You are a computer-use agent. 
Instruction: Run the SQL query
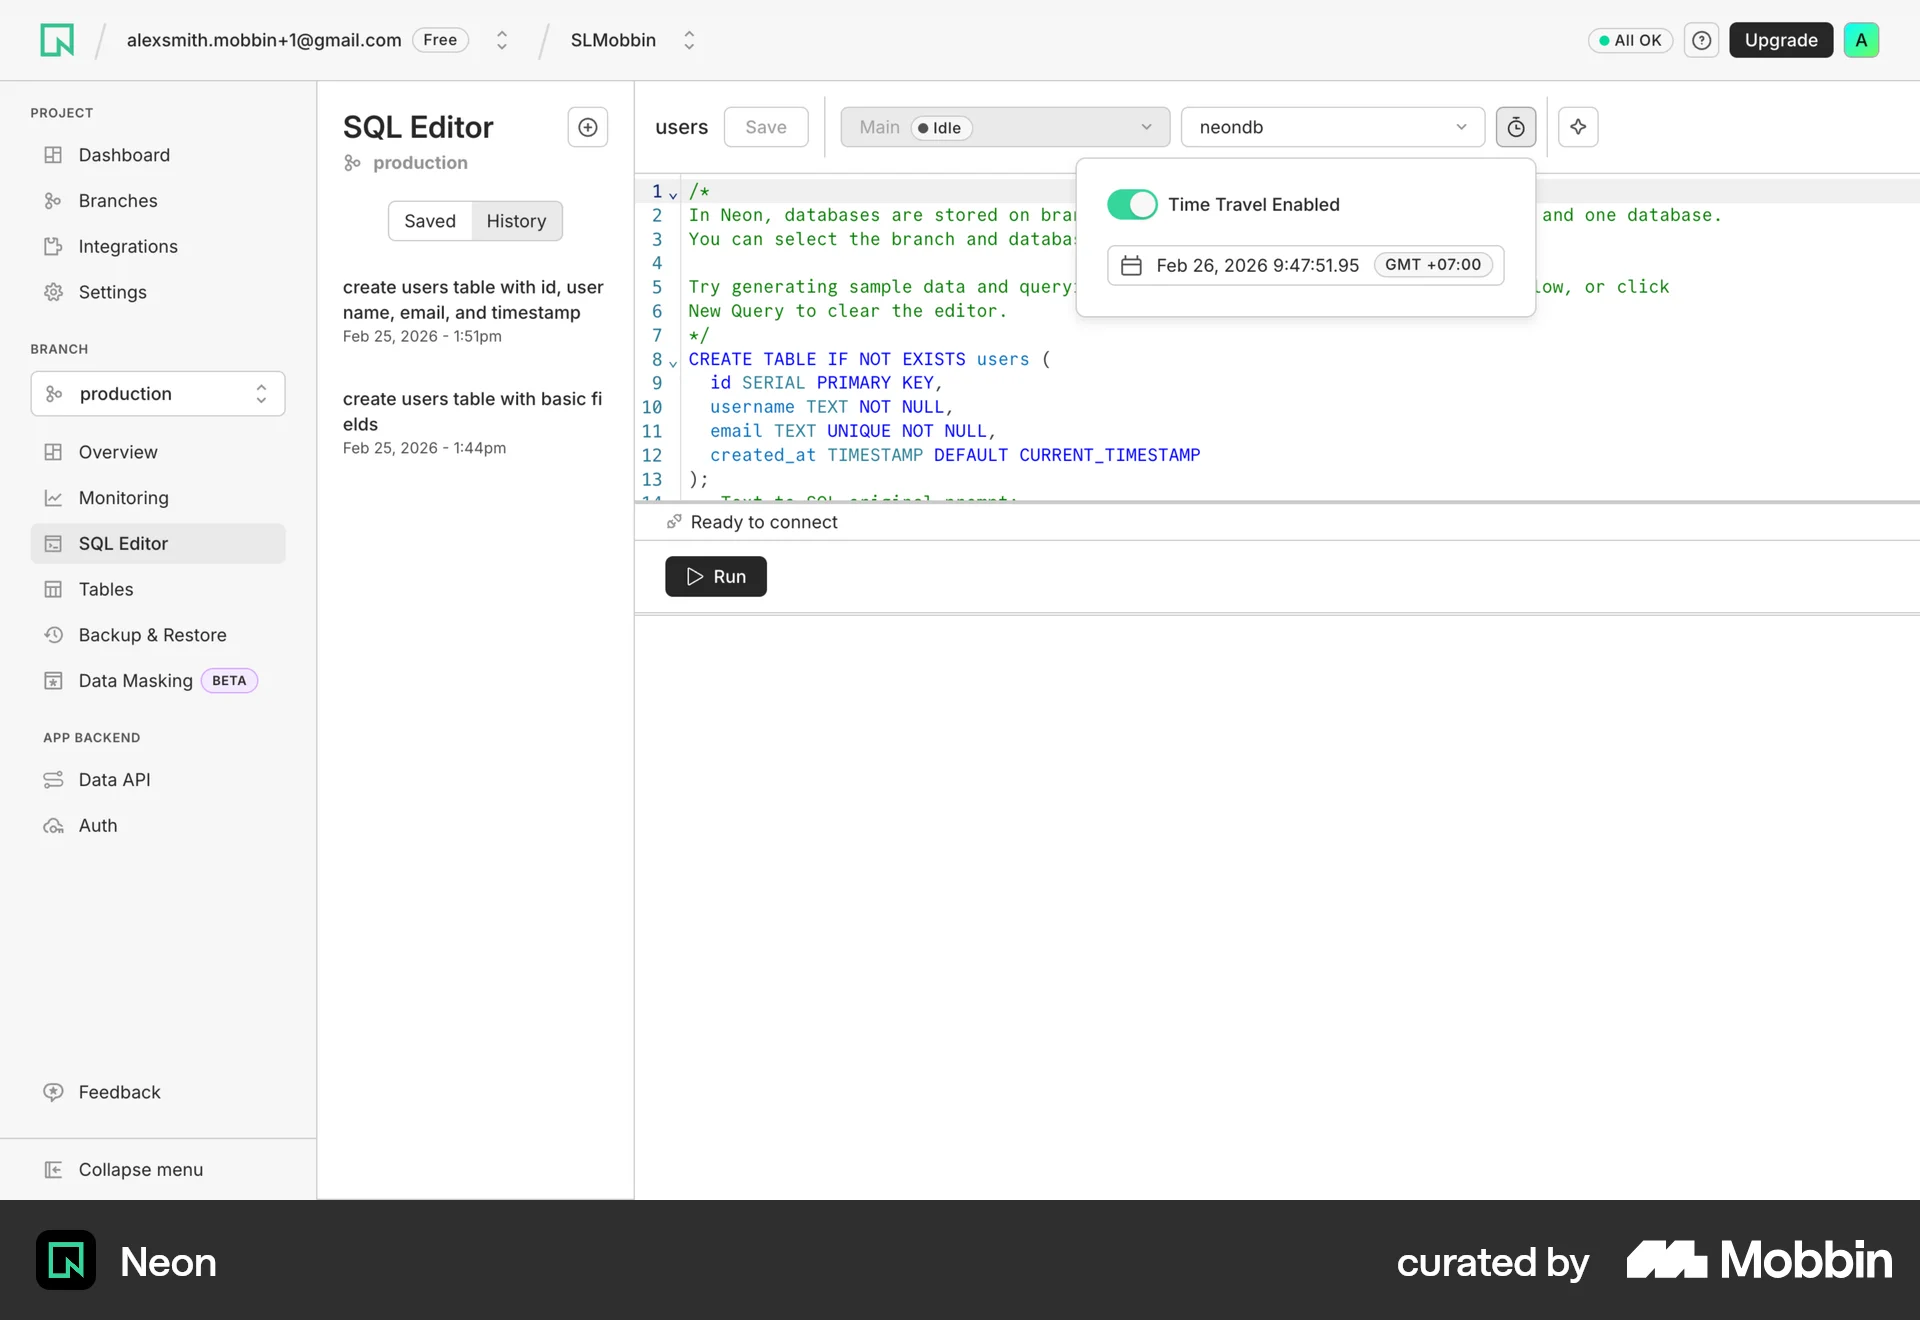[x=716, y=577]
